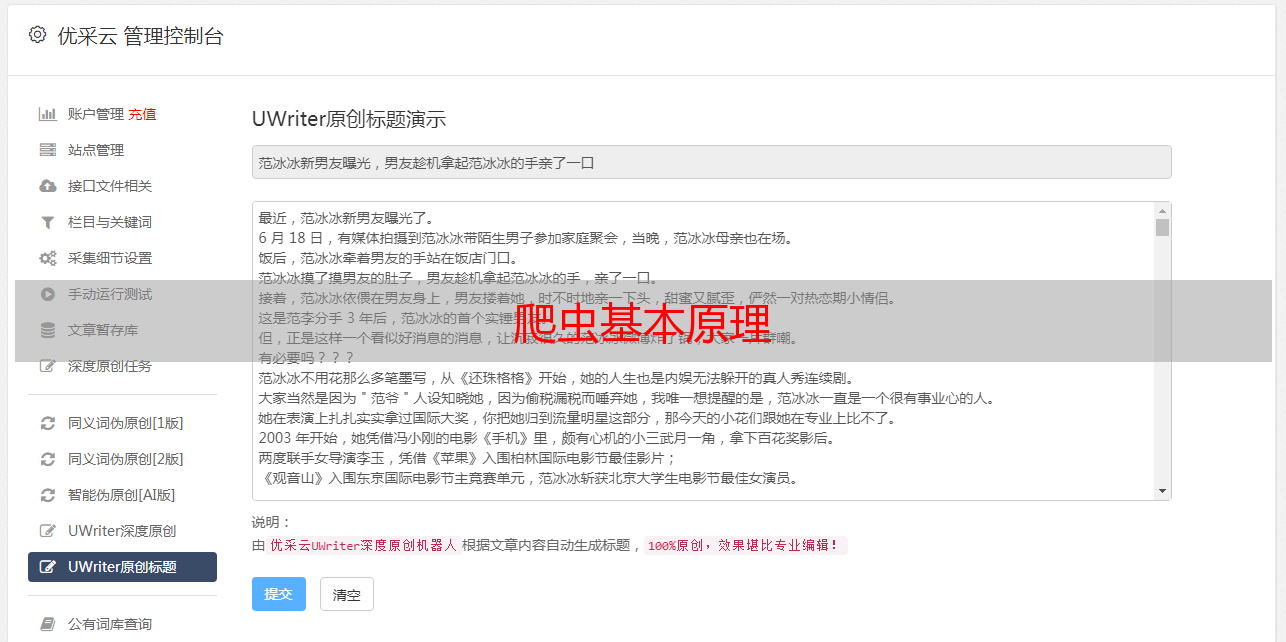Click the gears icon for 采集细节设置

(47, 258)
